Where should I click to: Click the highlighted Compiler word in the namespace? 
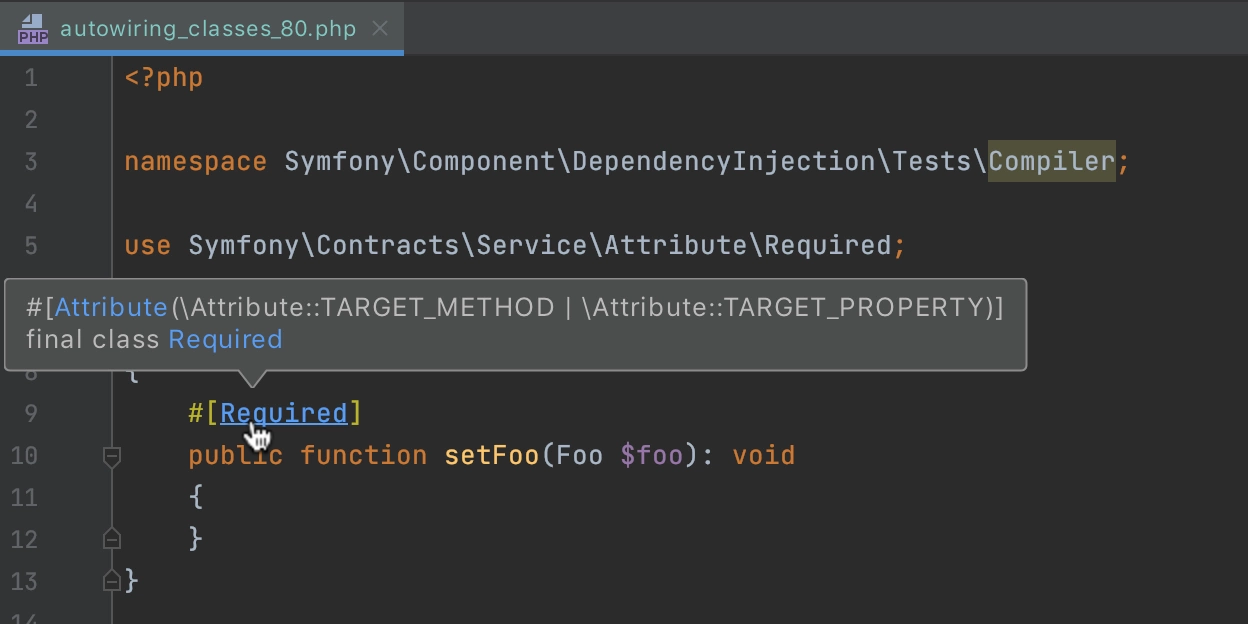(x=1051, y=161)
